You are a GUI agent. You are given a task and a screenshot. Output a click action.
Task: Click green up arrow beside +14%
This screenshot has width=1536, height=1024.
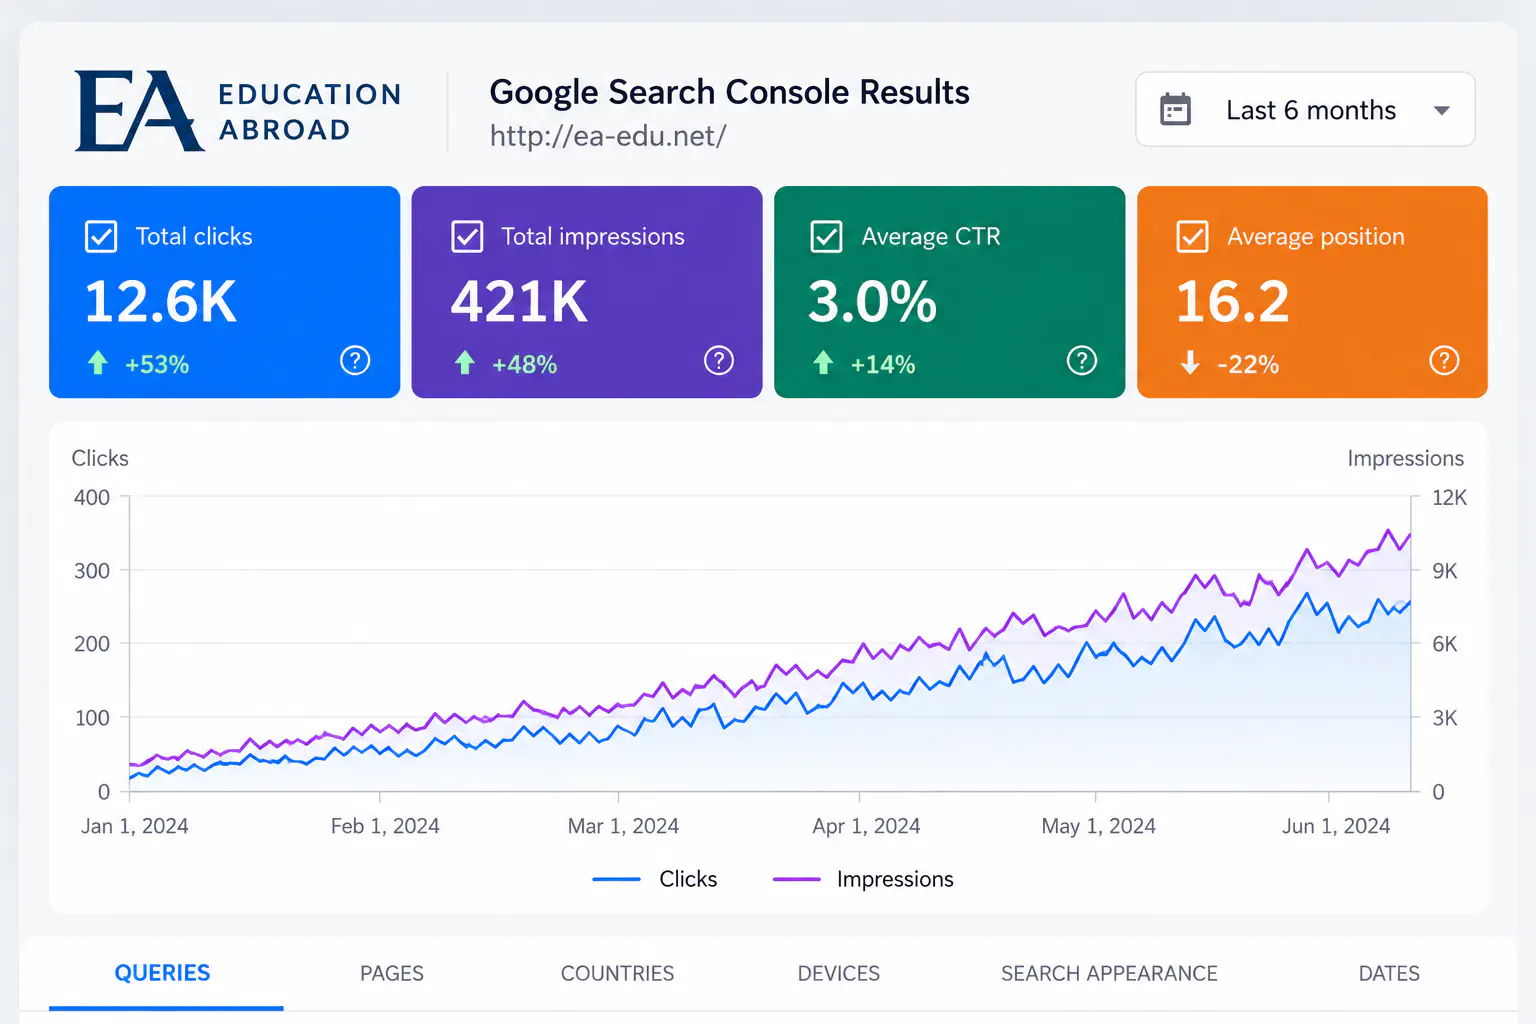823,362
